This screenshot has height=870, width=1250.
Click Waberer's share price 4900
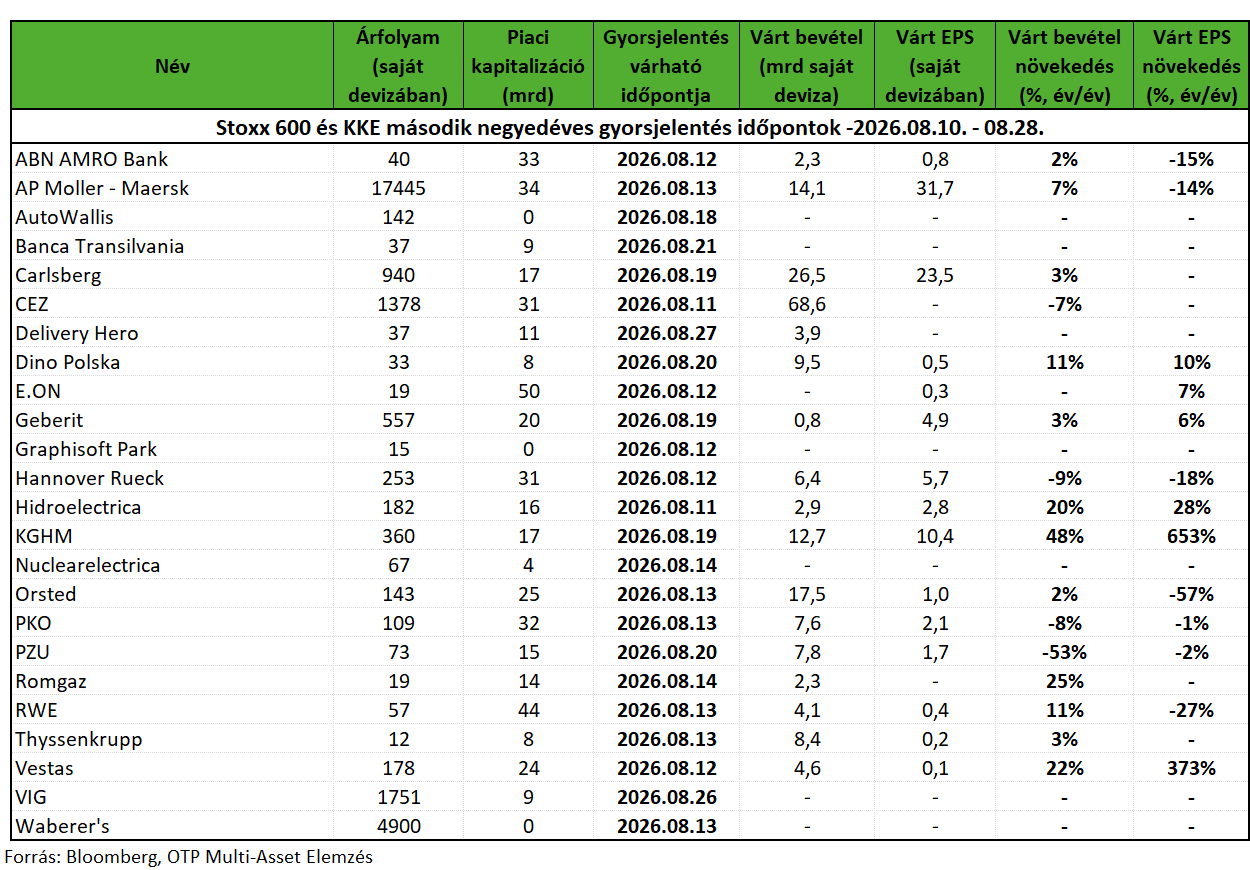[398, 826]
